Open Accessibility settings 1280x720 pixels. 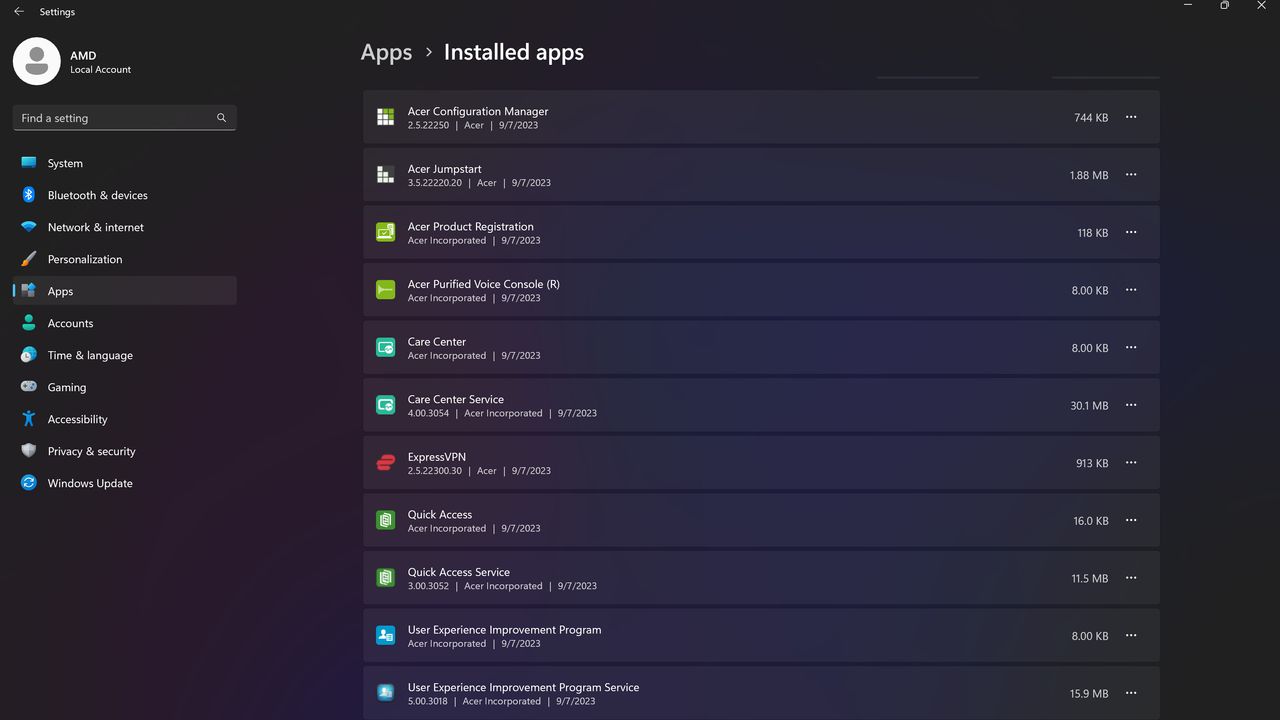(125, 419)
